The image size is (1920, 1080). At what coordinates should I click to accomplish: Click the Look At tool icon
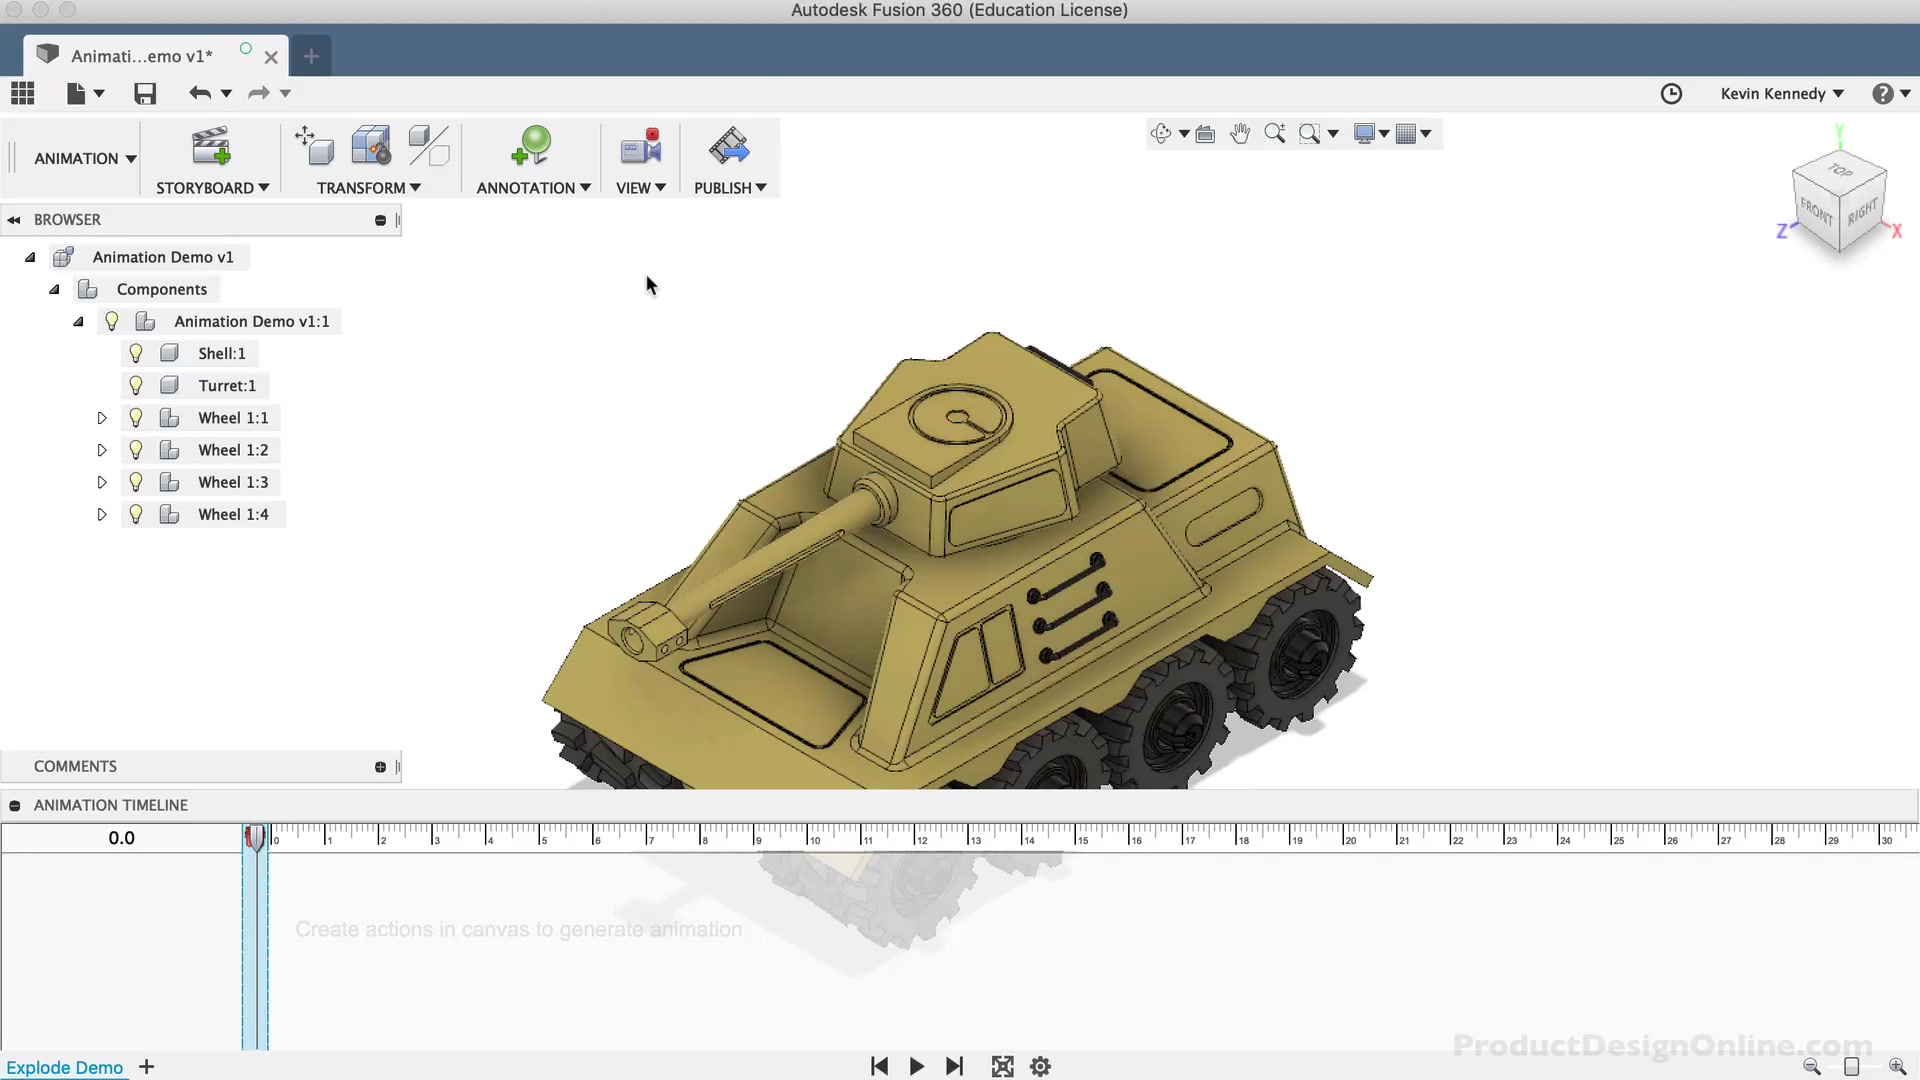coord(1205,133)
